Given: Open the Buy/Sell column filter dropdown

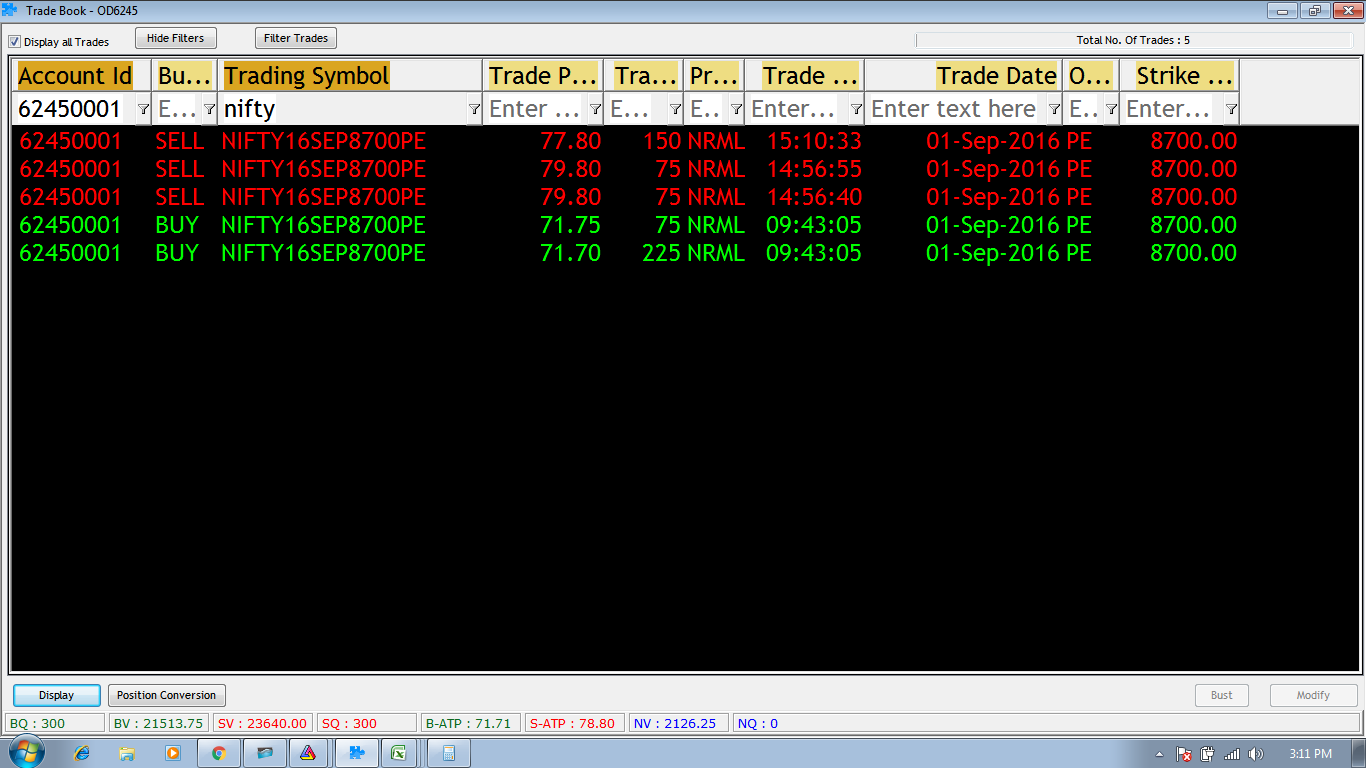Looking at the screenshot, I should pos(209,109).
